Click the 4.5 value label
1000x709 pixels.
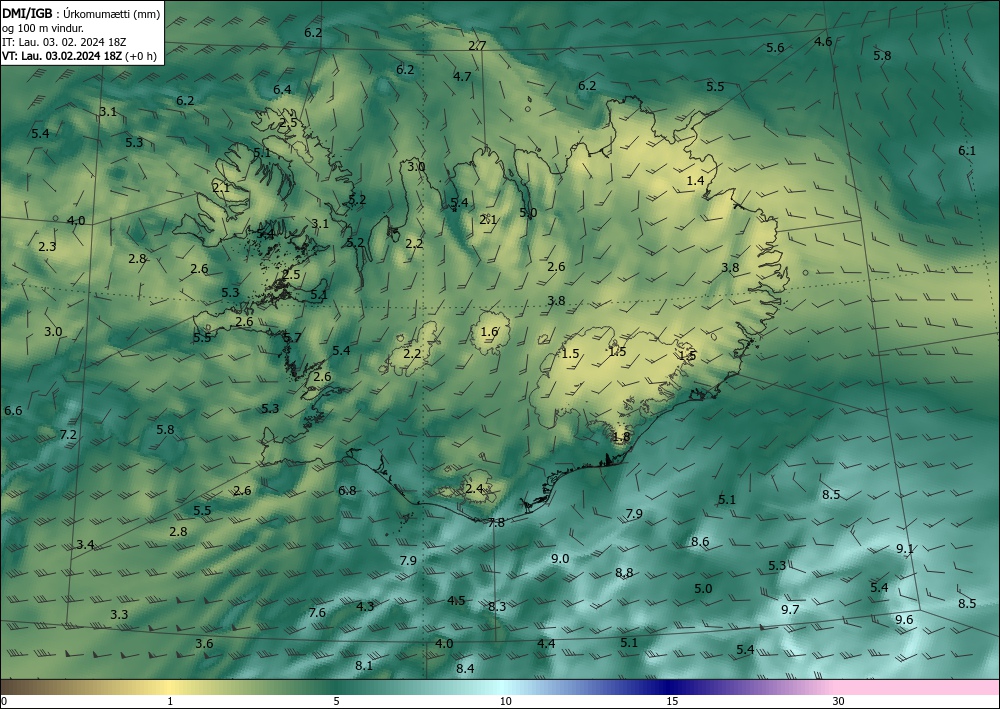point(456,601)
